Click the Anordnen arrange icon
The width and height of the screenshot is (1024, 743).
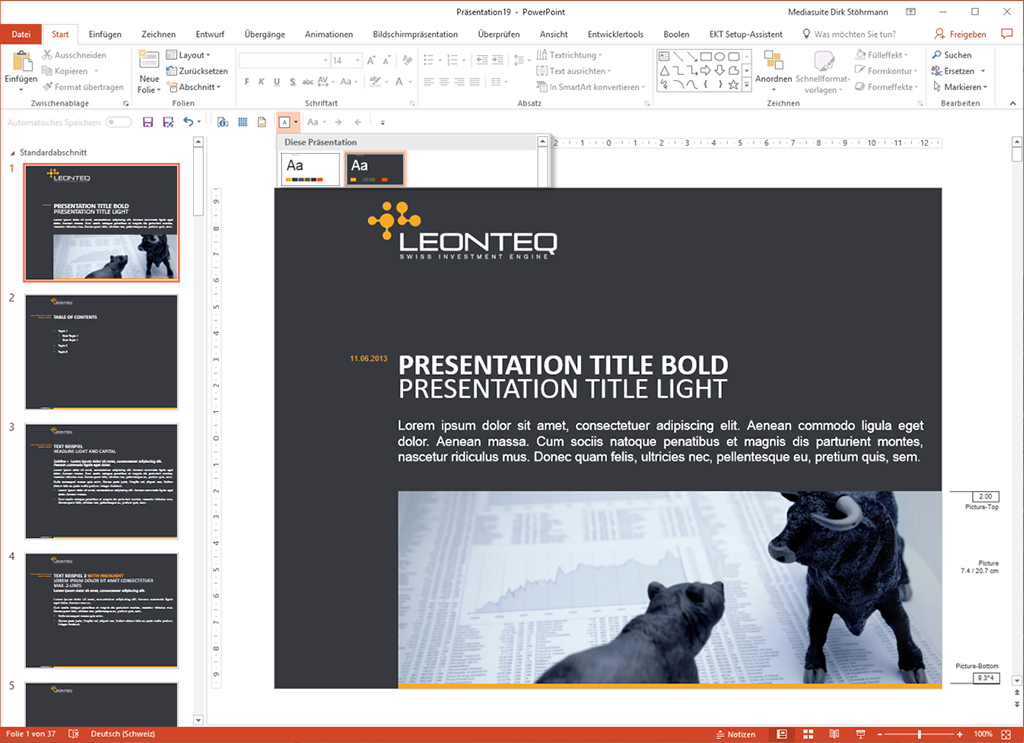(x=774, y=61)
